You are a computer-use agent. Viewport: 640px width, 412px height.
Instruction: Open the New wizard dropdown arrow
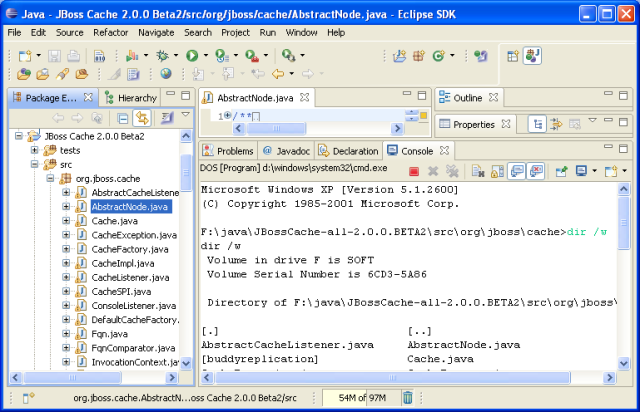(x=38, y=55)
